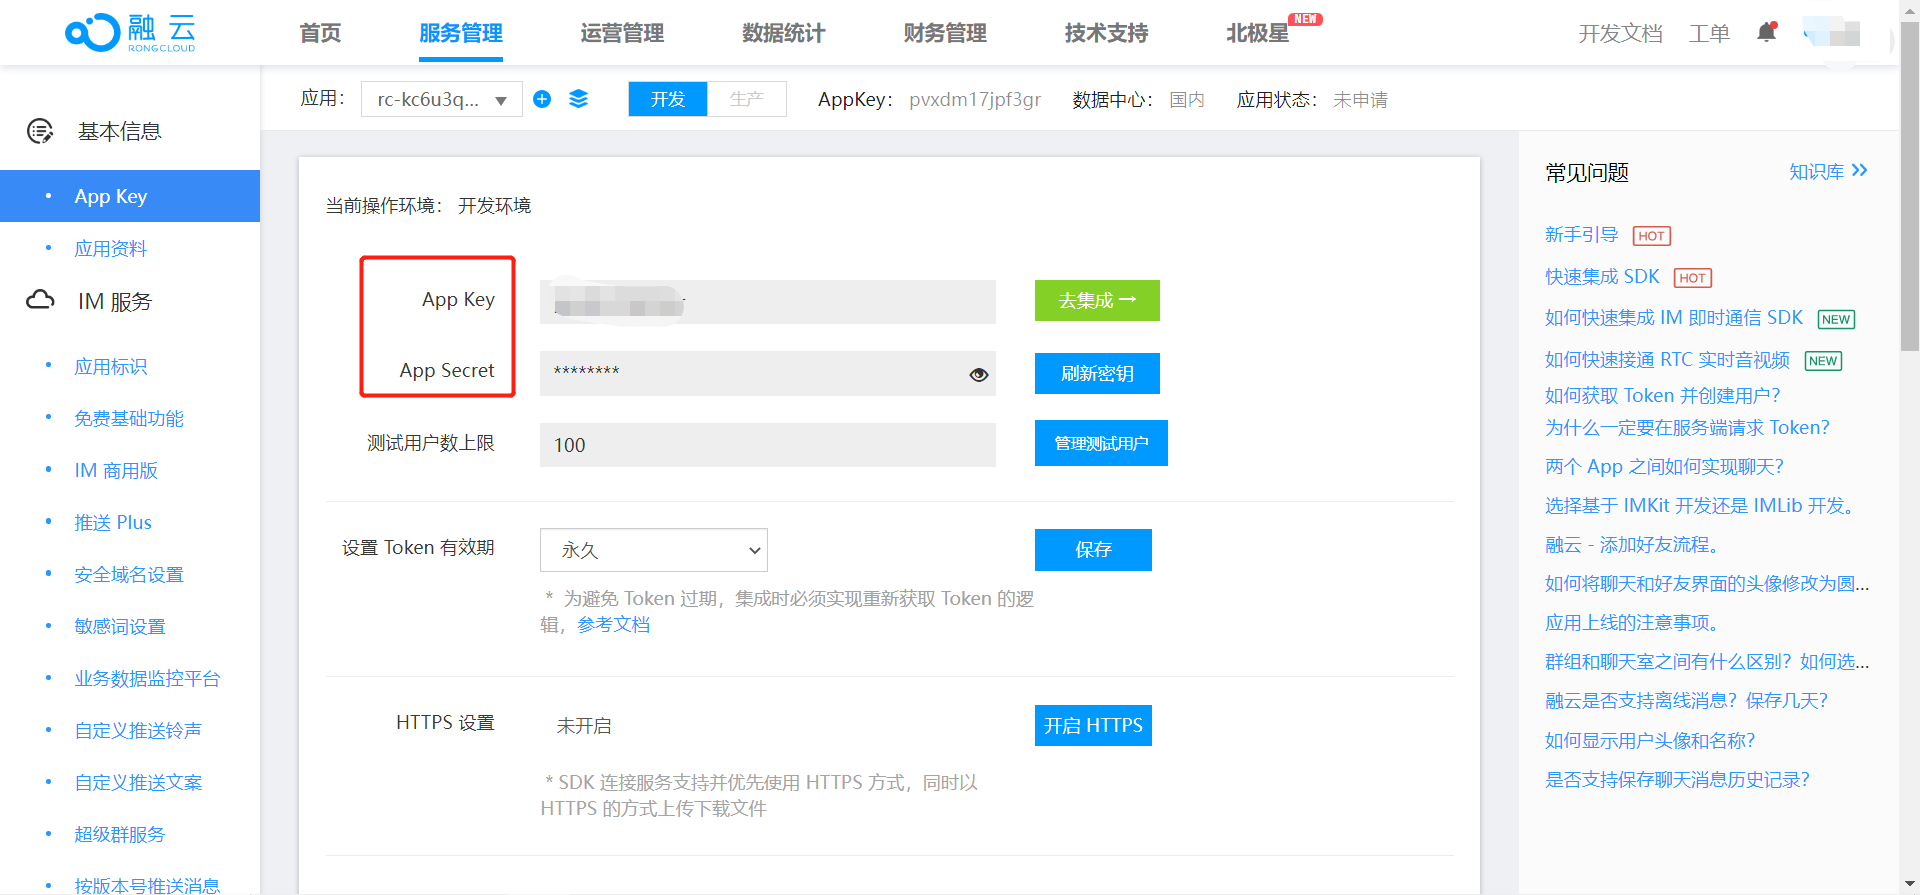Open the notification bell
This screenshot has width=1920, height=895.
[x=1766, y=33]
